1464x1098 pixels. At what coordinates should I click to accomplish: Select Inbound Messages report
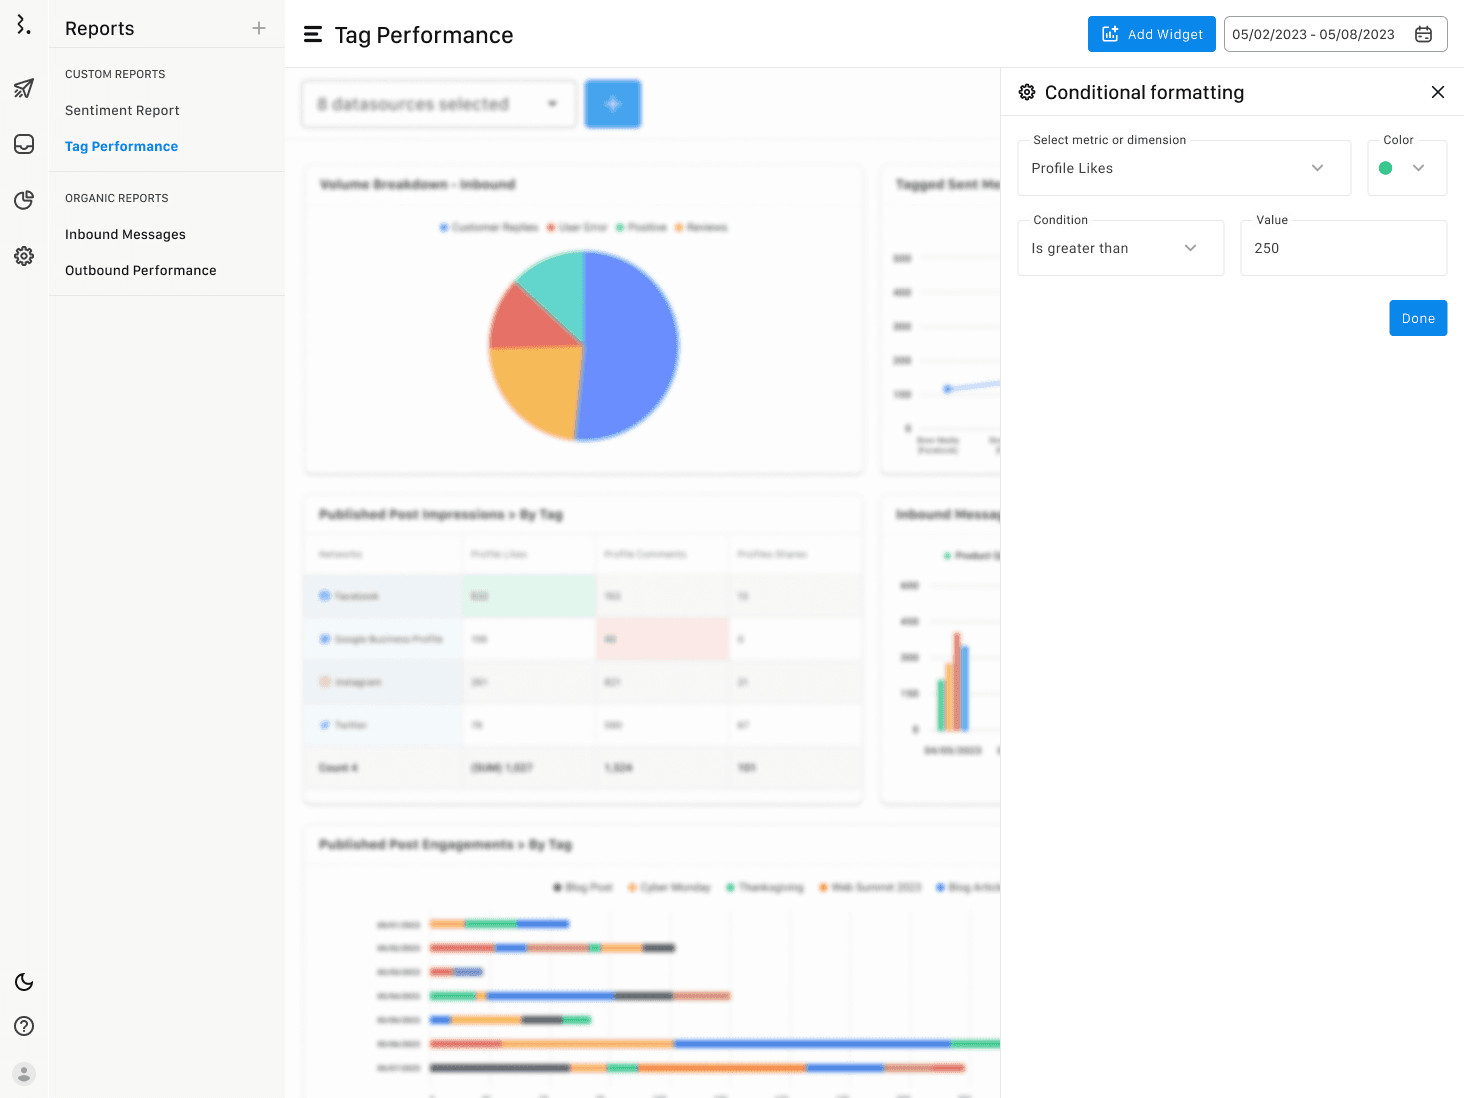pyautogui.click(x=125, y=234)
